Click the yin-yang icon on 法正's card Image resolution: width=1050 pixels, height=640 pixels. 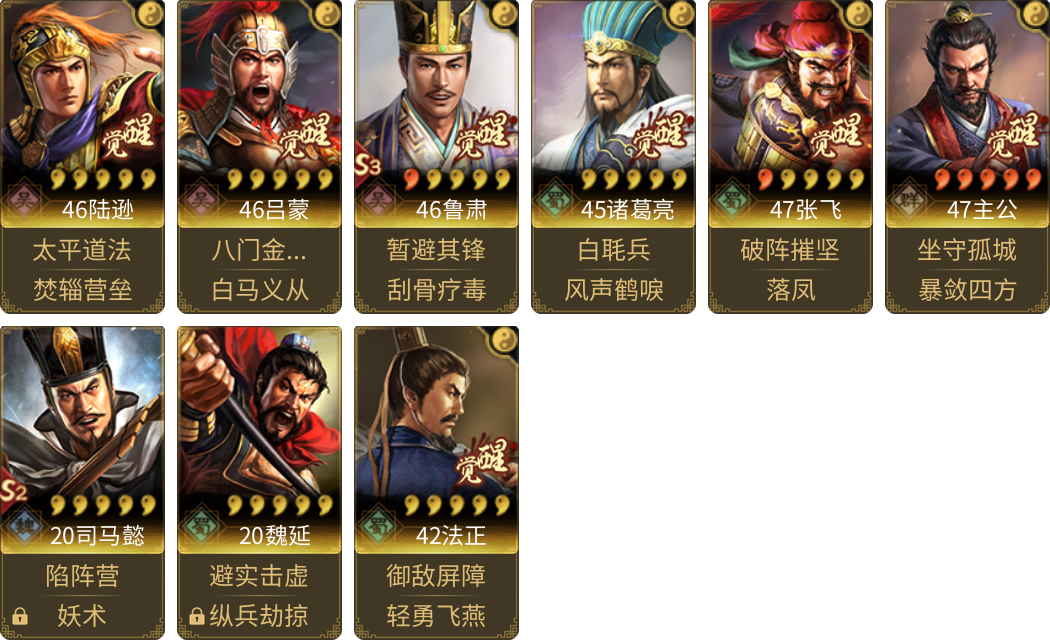503,340
